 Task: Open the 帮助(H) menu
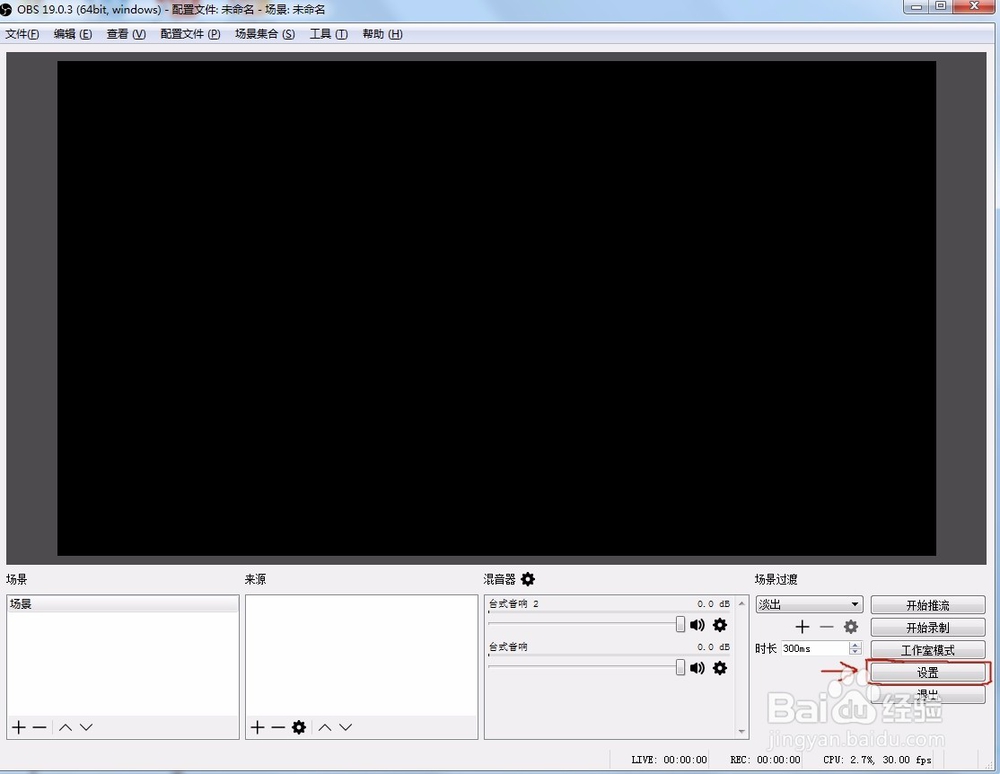[382, 34]
